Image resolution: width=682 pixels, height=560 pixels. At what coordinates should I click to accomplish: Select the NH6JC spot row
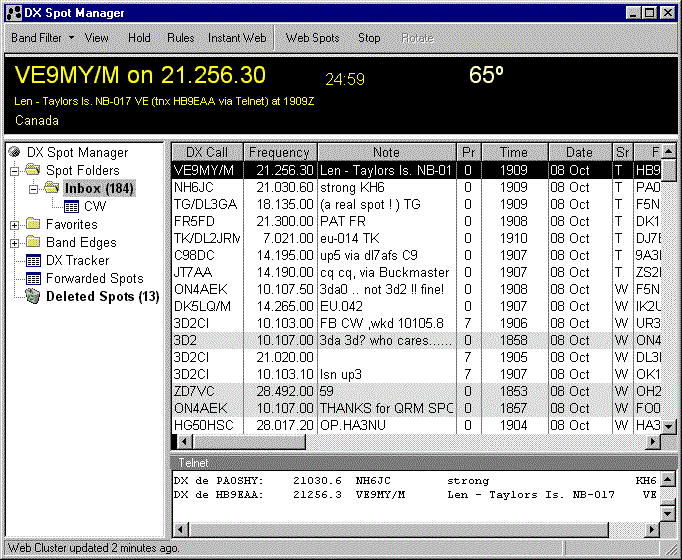click(x=416, y=187)
